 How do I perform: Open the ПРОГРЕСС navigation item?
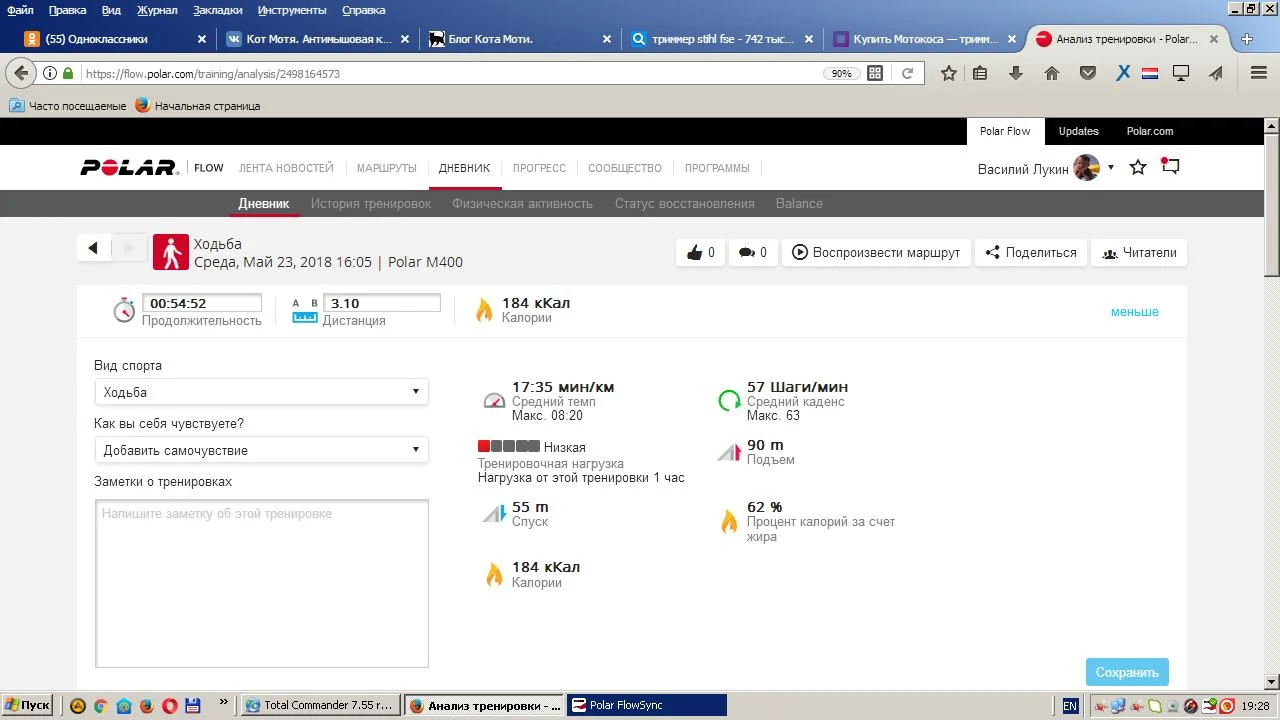click(x=539, y=168)
